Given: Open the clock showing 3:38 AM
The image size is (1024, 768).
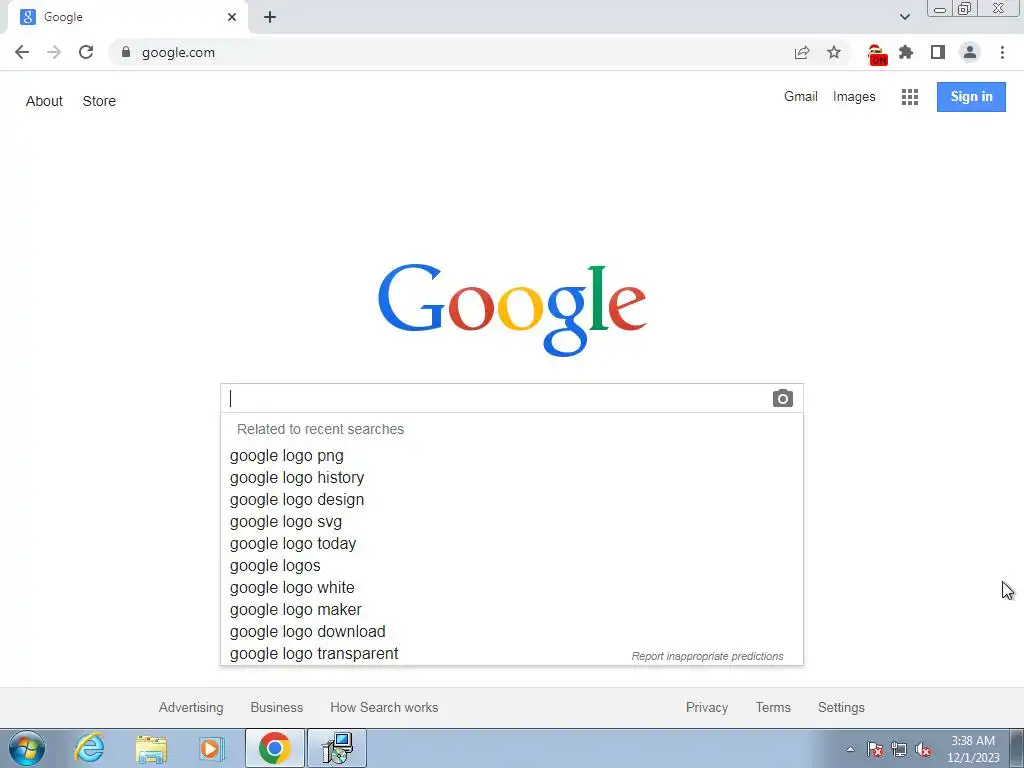Looking at the screenshot, I should coord(973,749).
